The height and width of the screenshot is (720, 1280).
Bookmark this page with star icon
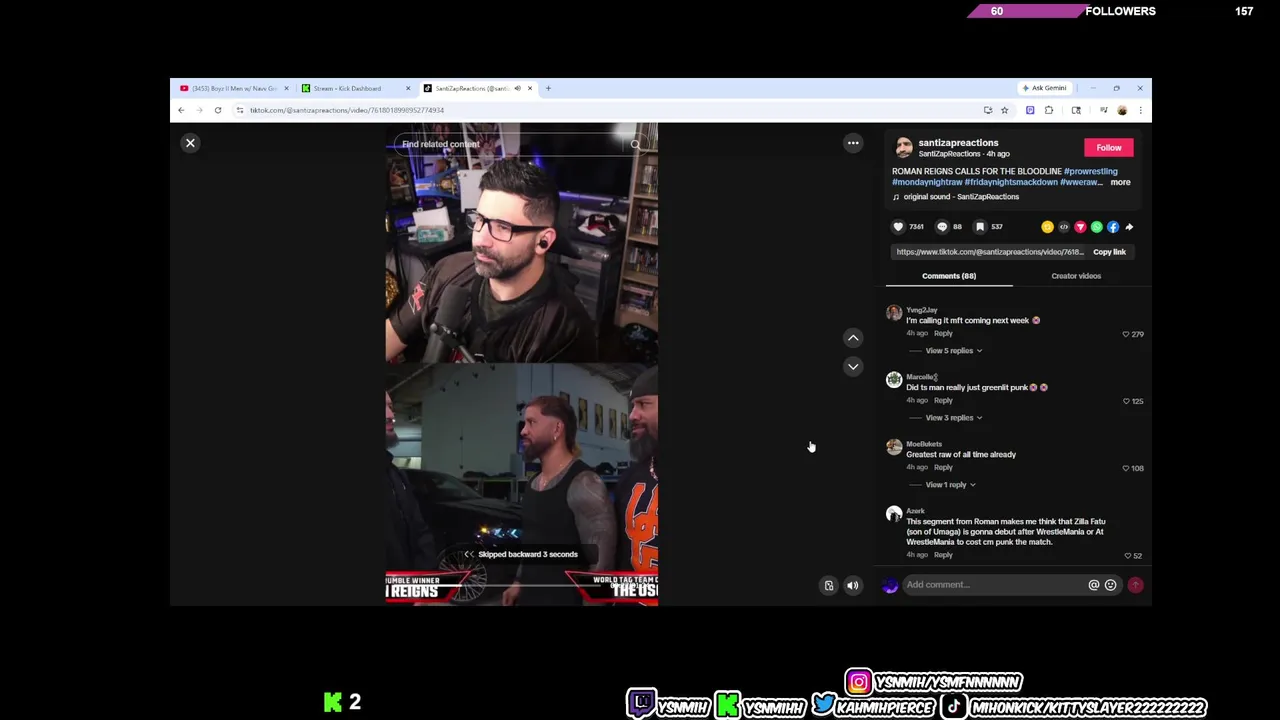pos(1004,110)
